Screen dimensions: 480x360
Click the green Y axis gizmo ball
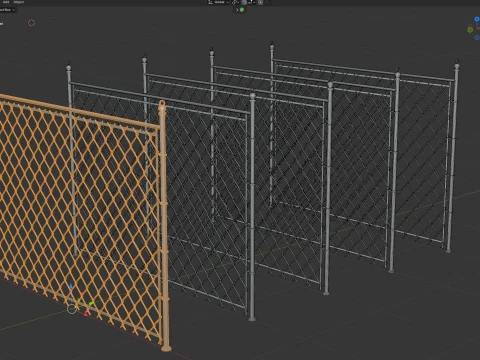(x=470, y=30)
